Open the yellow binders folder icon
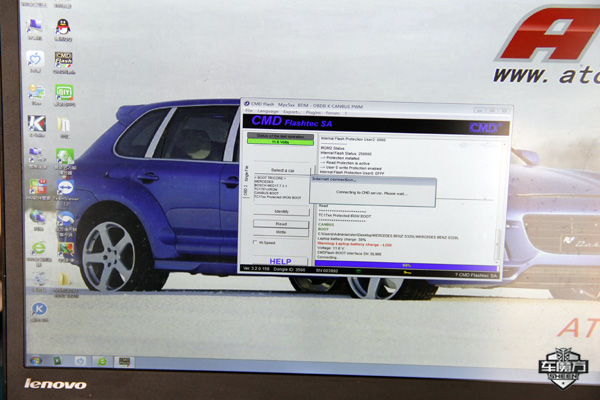The width and height of the screenshot is (600, 400). [64, 127]
